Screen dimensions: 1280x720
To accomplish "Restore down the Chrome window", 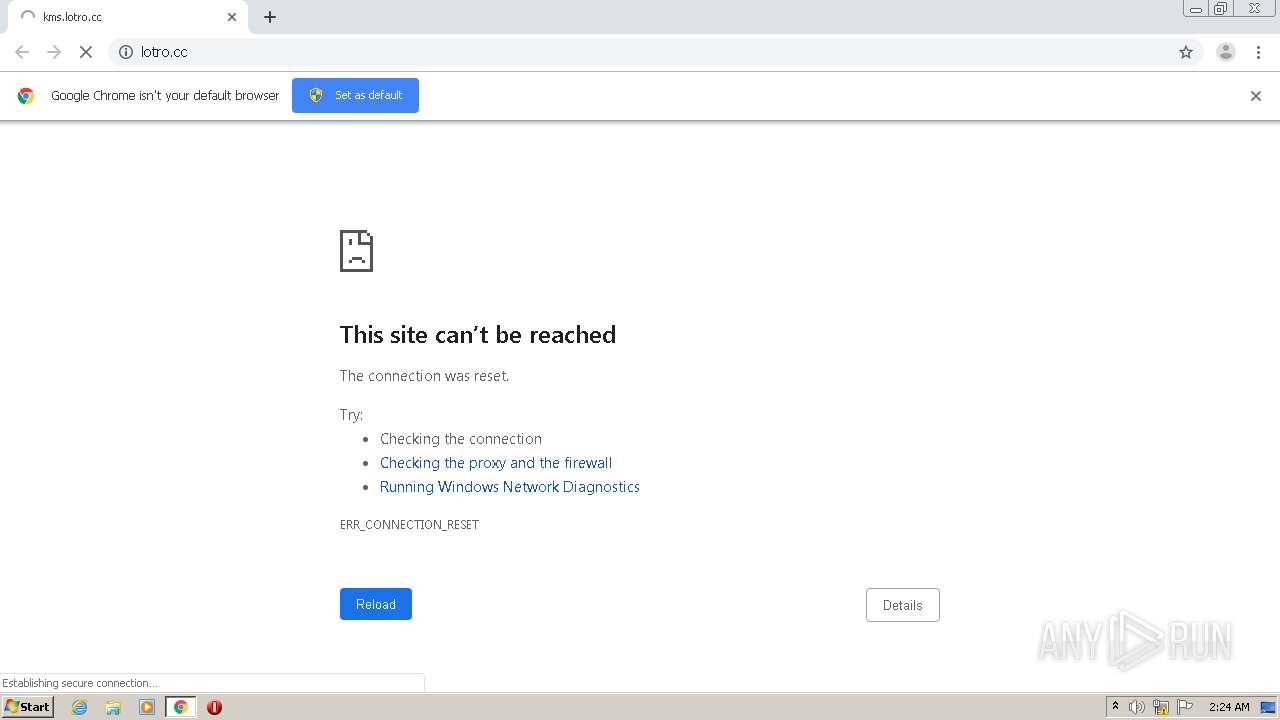I will pos(1221,9).
